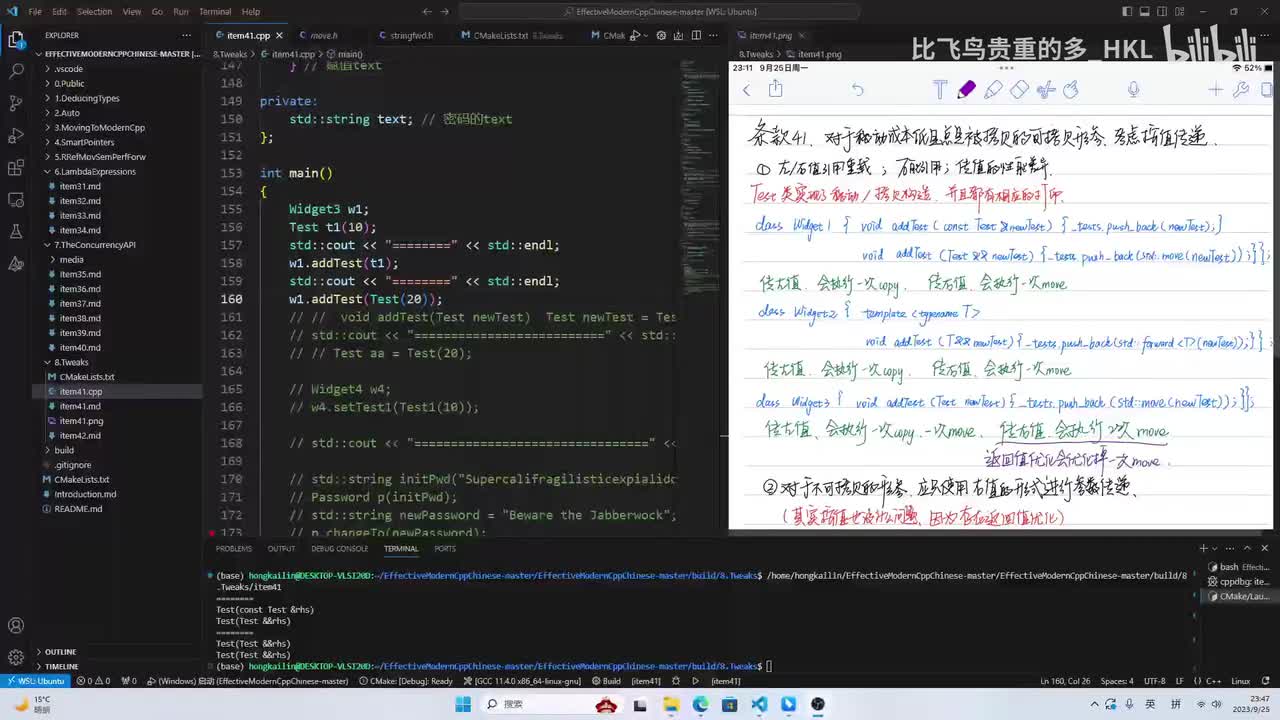Toggle the secondary side bar visibility
This screenshot has height=720, width=1280.
click(x=1163, y=12)
